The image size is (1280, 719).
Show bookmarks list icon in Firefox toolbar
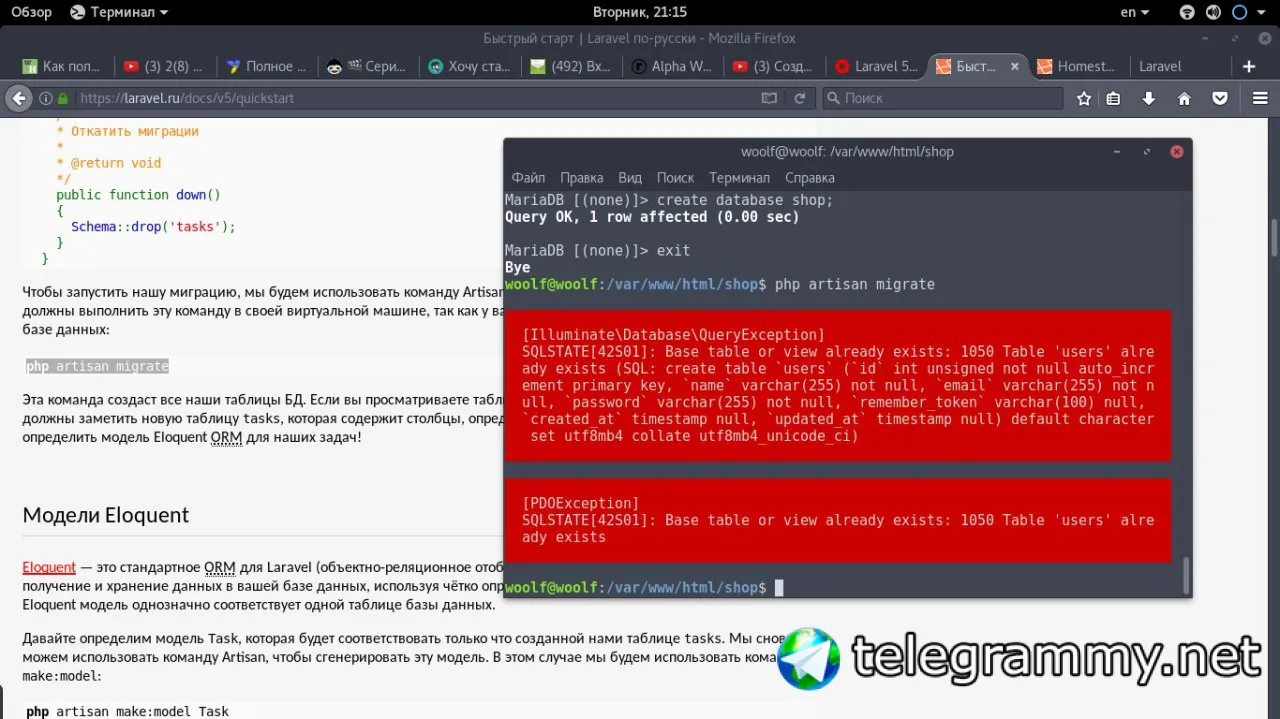pos(1114,98)
